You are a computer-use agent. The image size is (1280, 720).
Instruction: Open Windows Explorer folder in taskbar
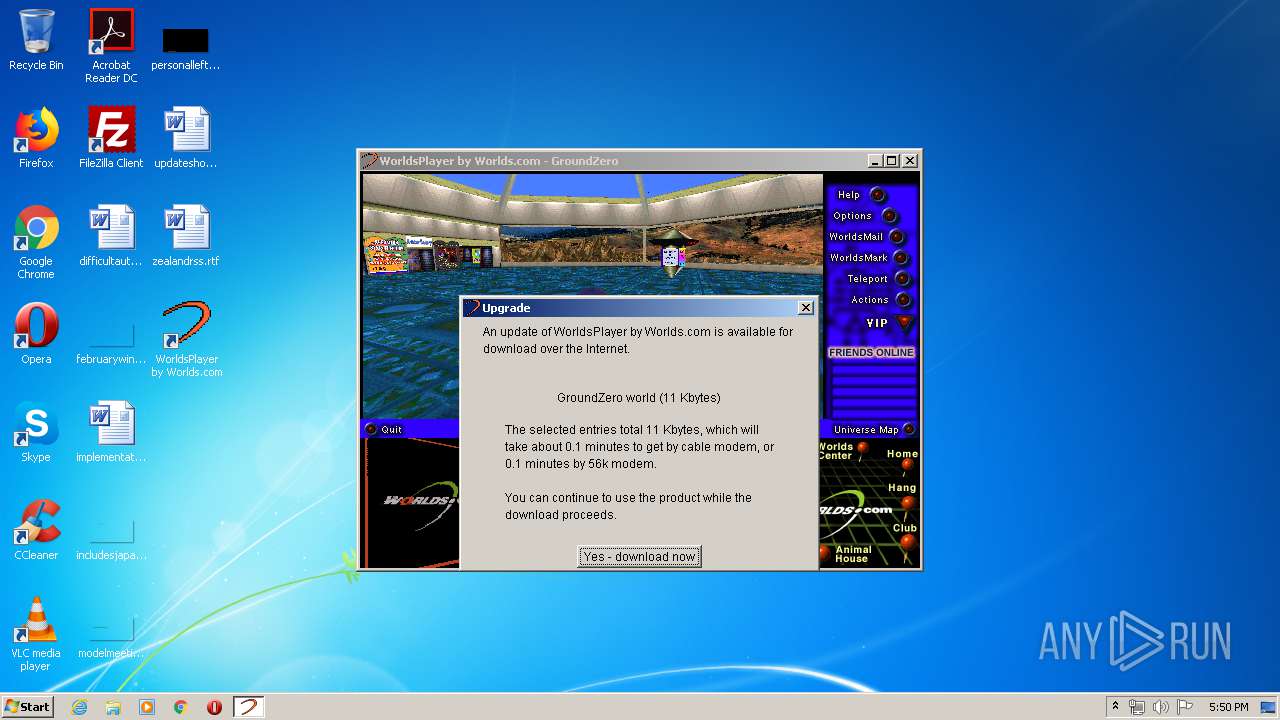point(113,707)
